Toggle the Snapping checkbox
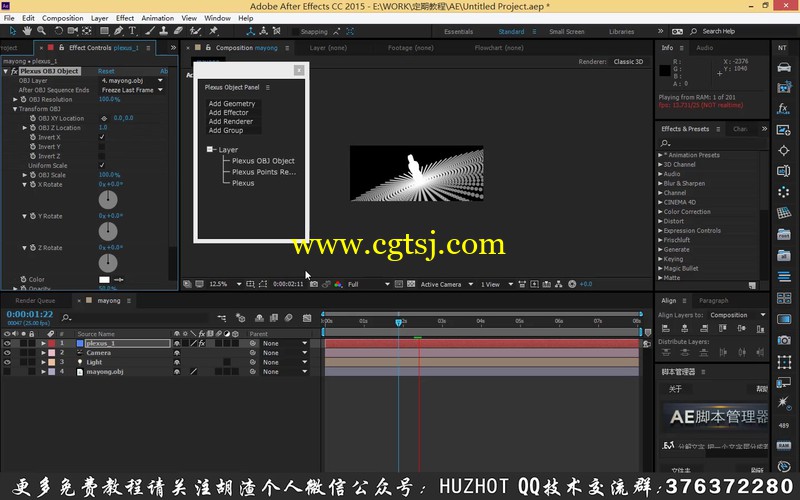 295,32
